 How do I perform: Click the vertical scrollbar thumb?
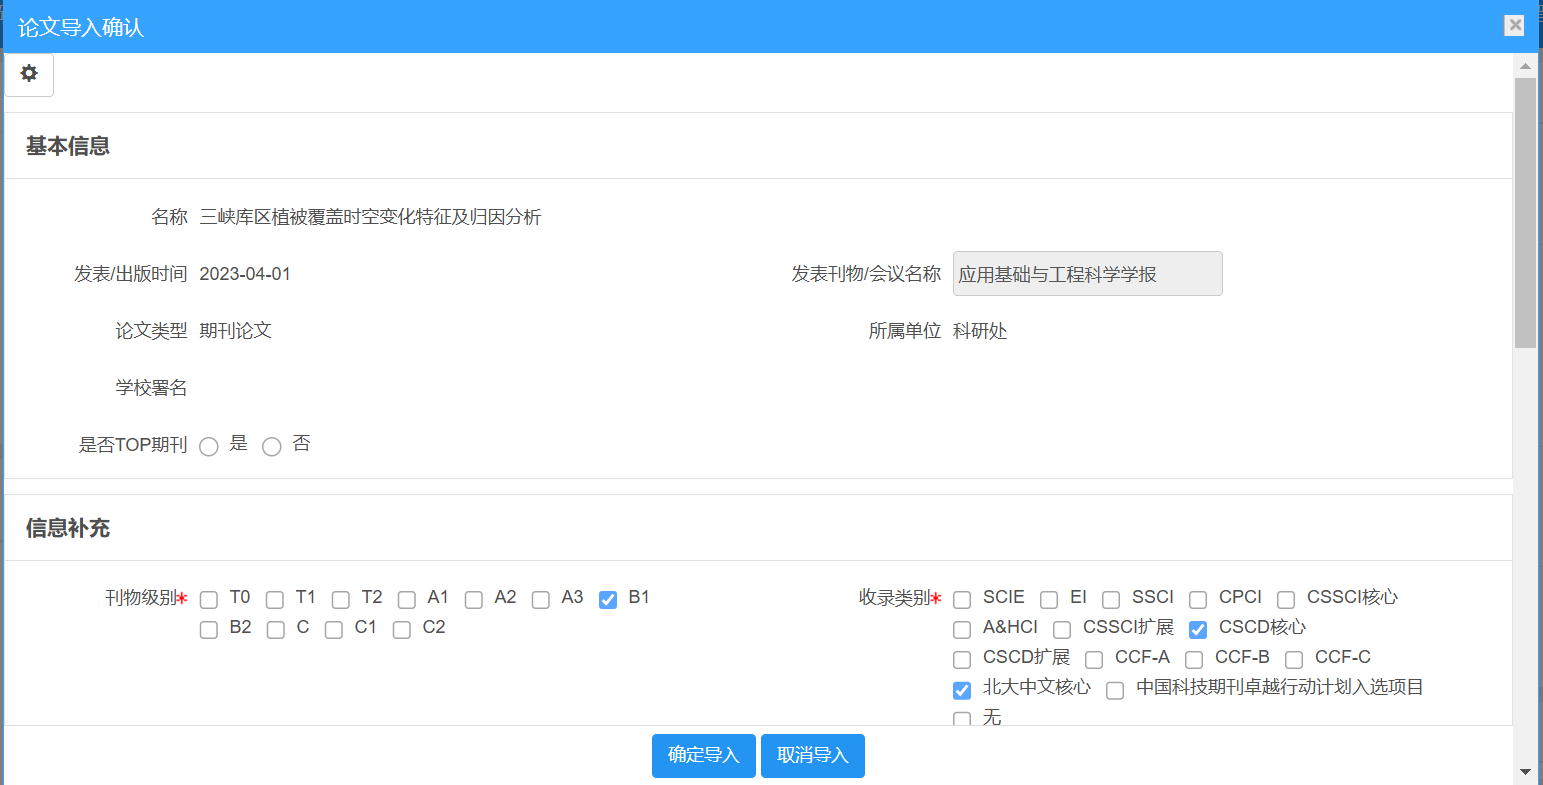(1525, 210)
